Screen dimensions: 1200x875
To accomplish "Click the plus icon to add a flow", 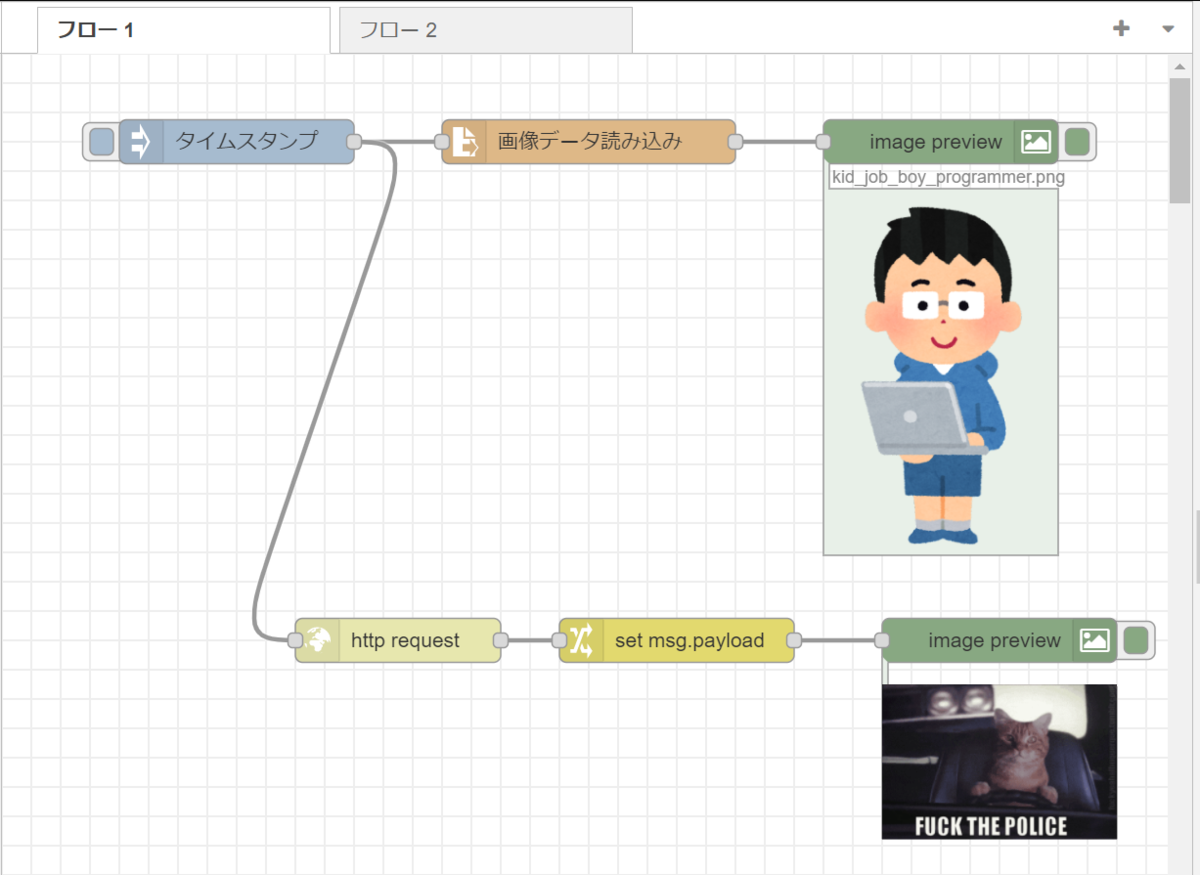I will pyautogui.click(x=1121, y=29).
